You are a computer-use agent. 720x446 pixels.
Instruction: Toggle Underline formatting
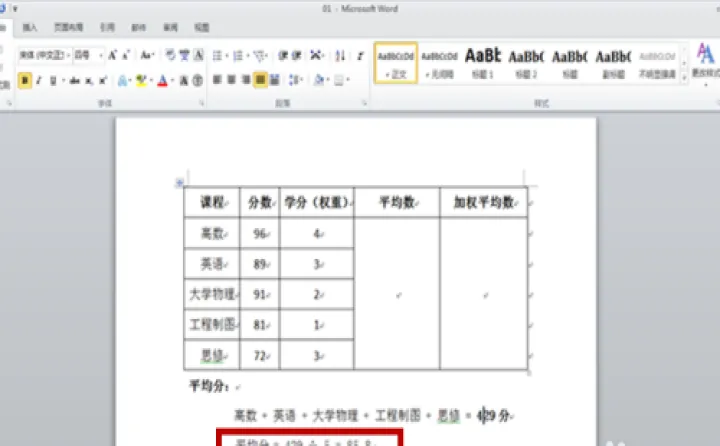pos(53,81)
